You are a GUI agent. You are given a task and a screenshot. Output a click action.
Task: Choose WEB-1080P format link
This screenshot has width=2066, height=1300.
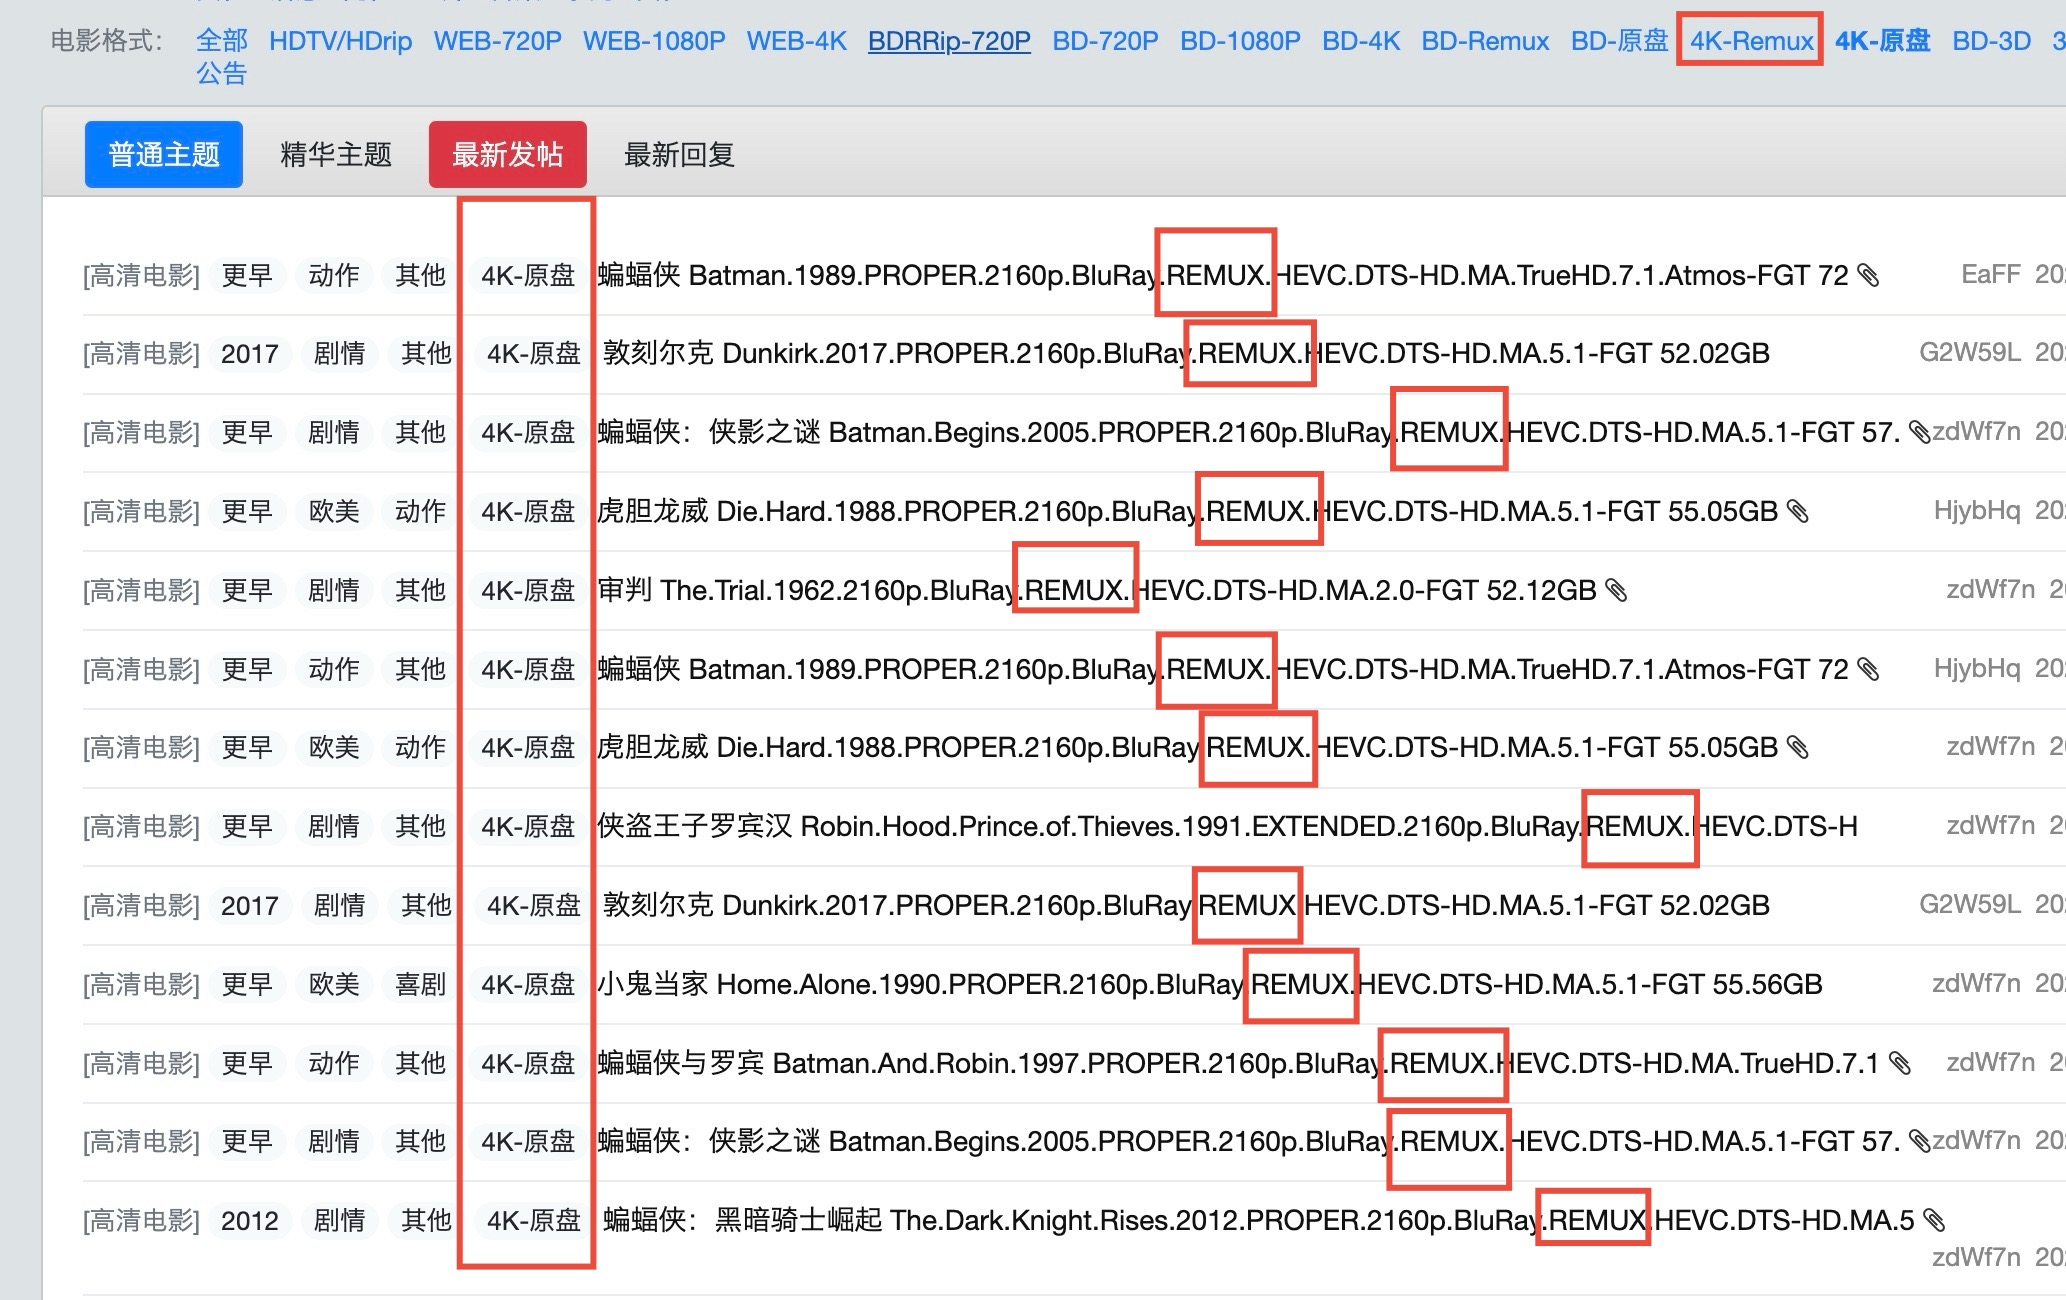654,41
